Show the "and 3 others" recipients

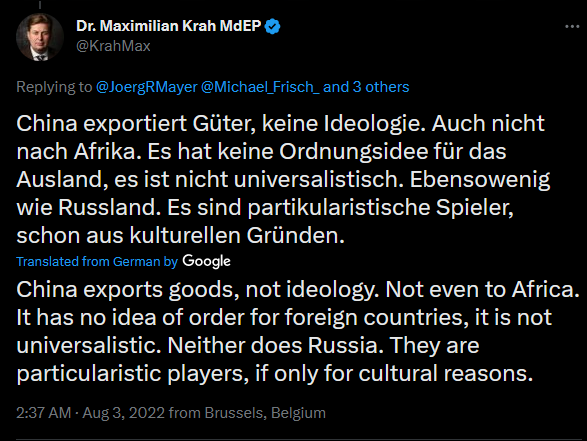pyautogui.click(x=366, y=87)
